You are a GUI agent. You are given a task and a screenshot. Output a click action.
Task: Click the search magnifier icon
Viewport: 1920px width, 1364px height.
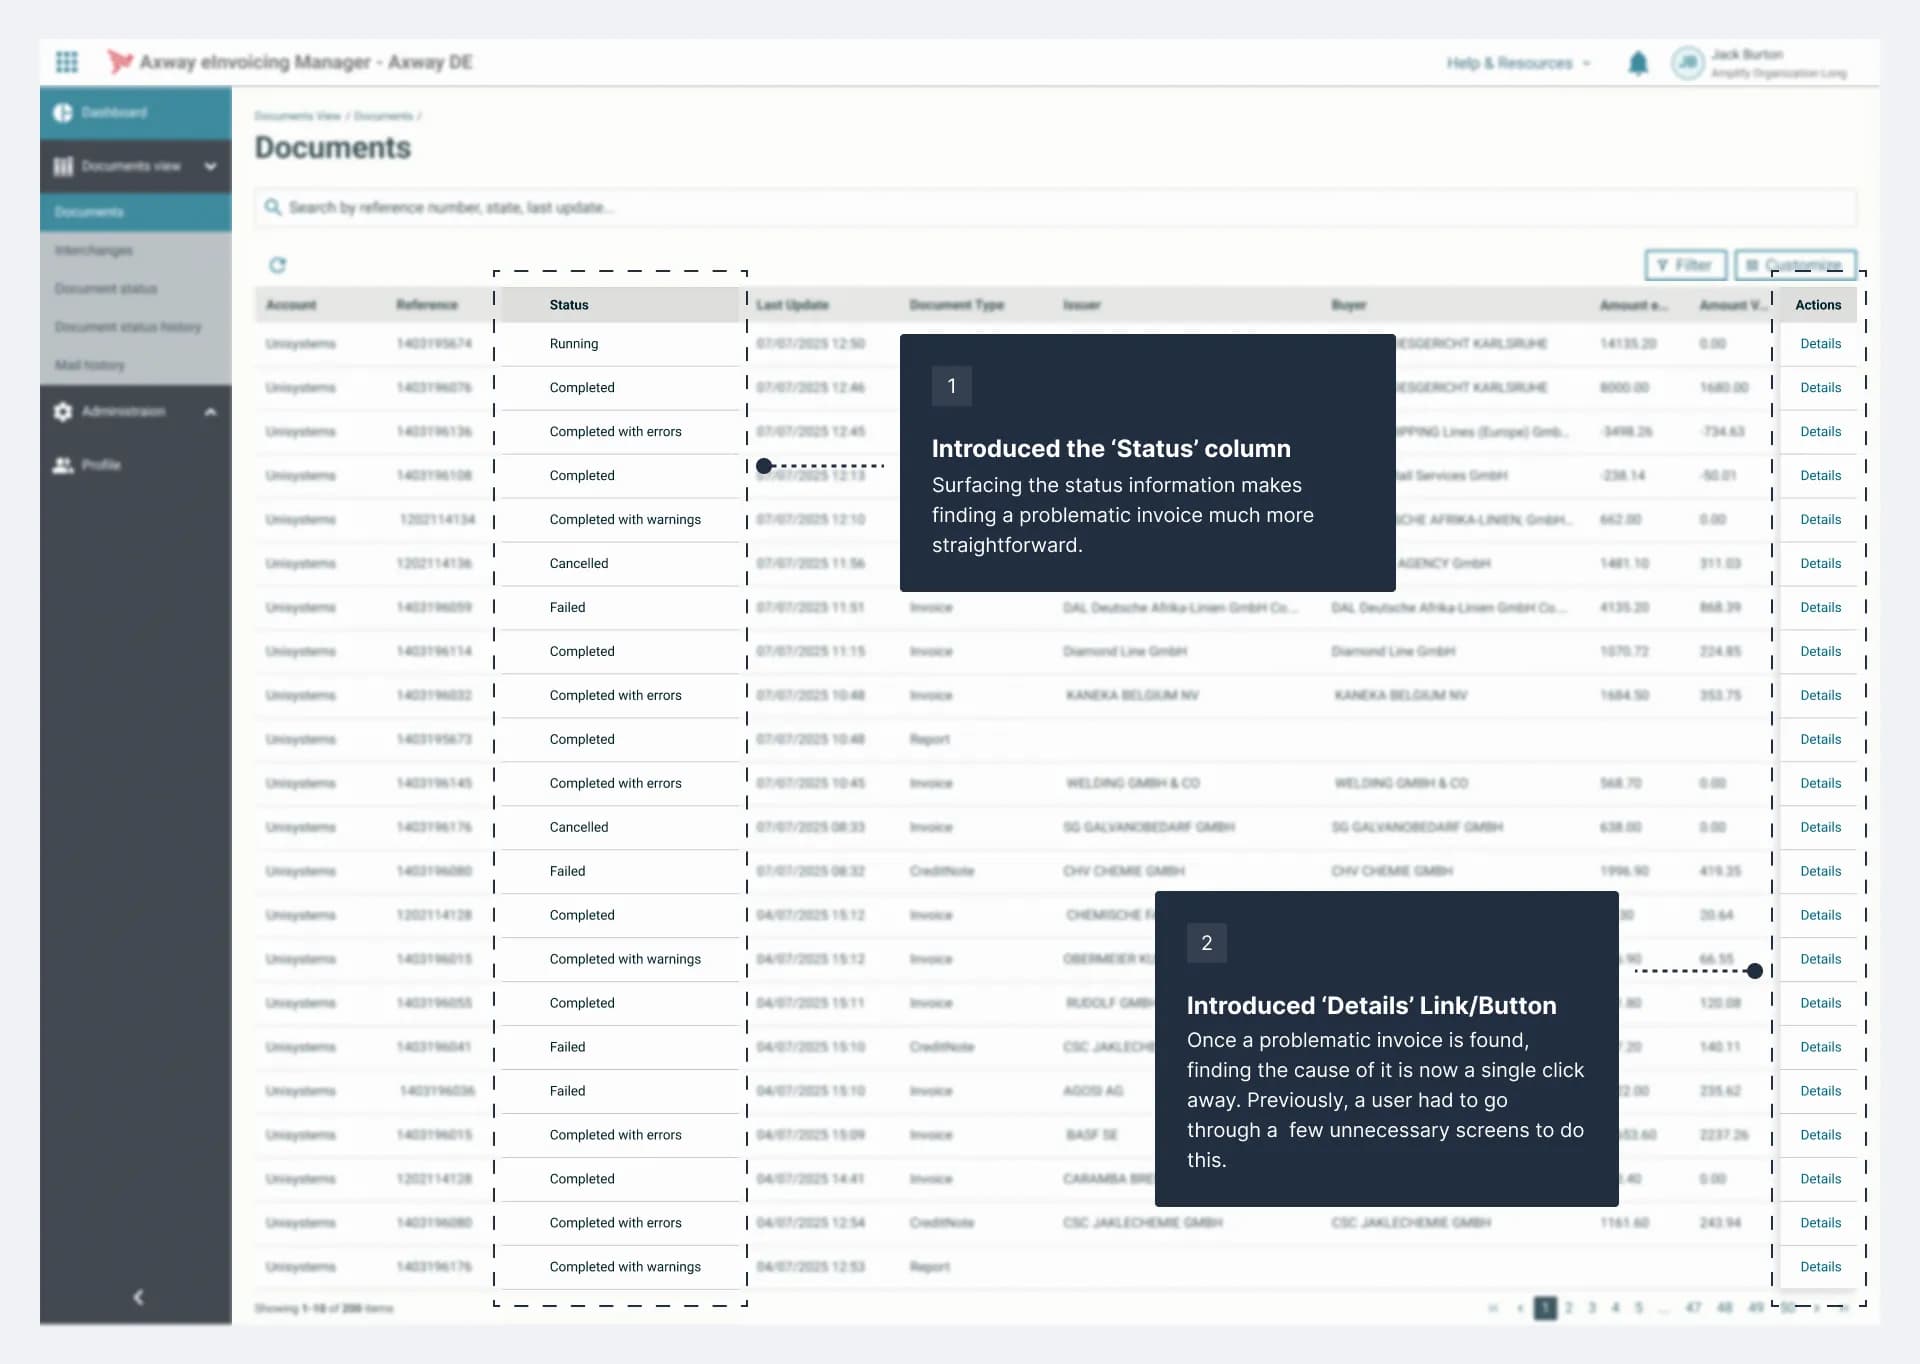(272, 207)
